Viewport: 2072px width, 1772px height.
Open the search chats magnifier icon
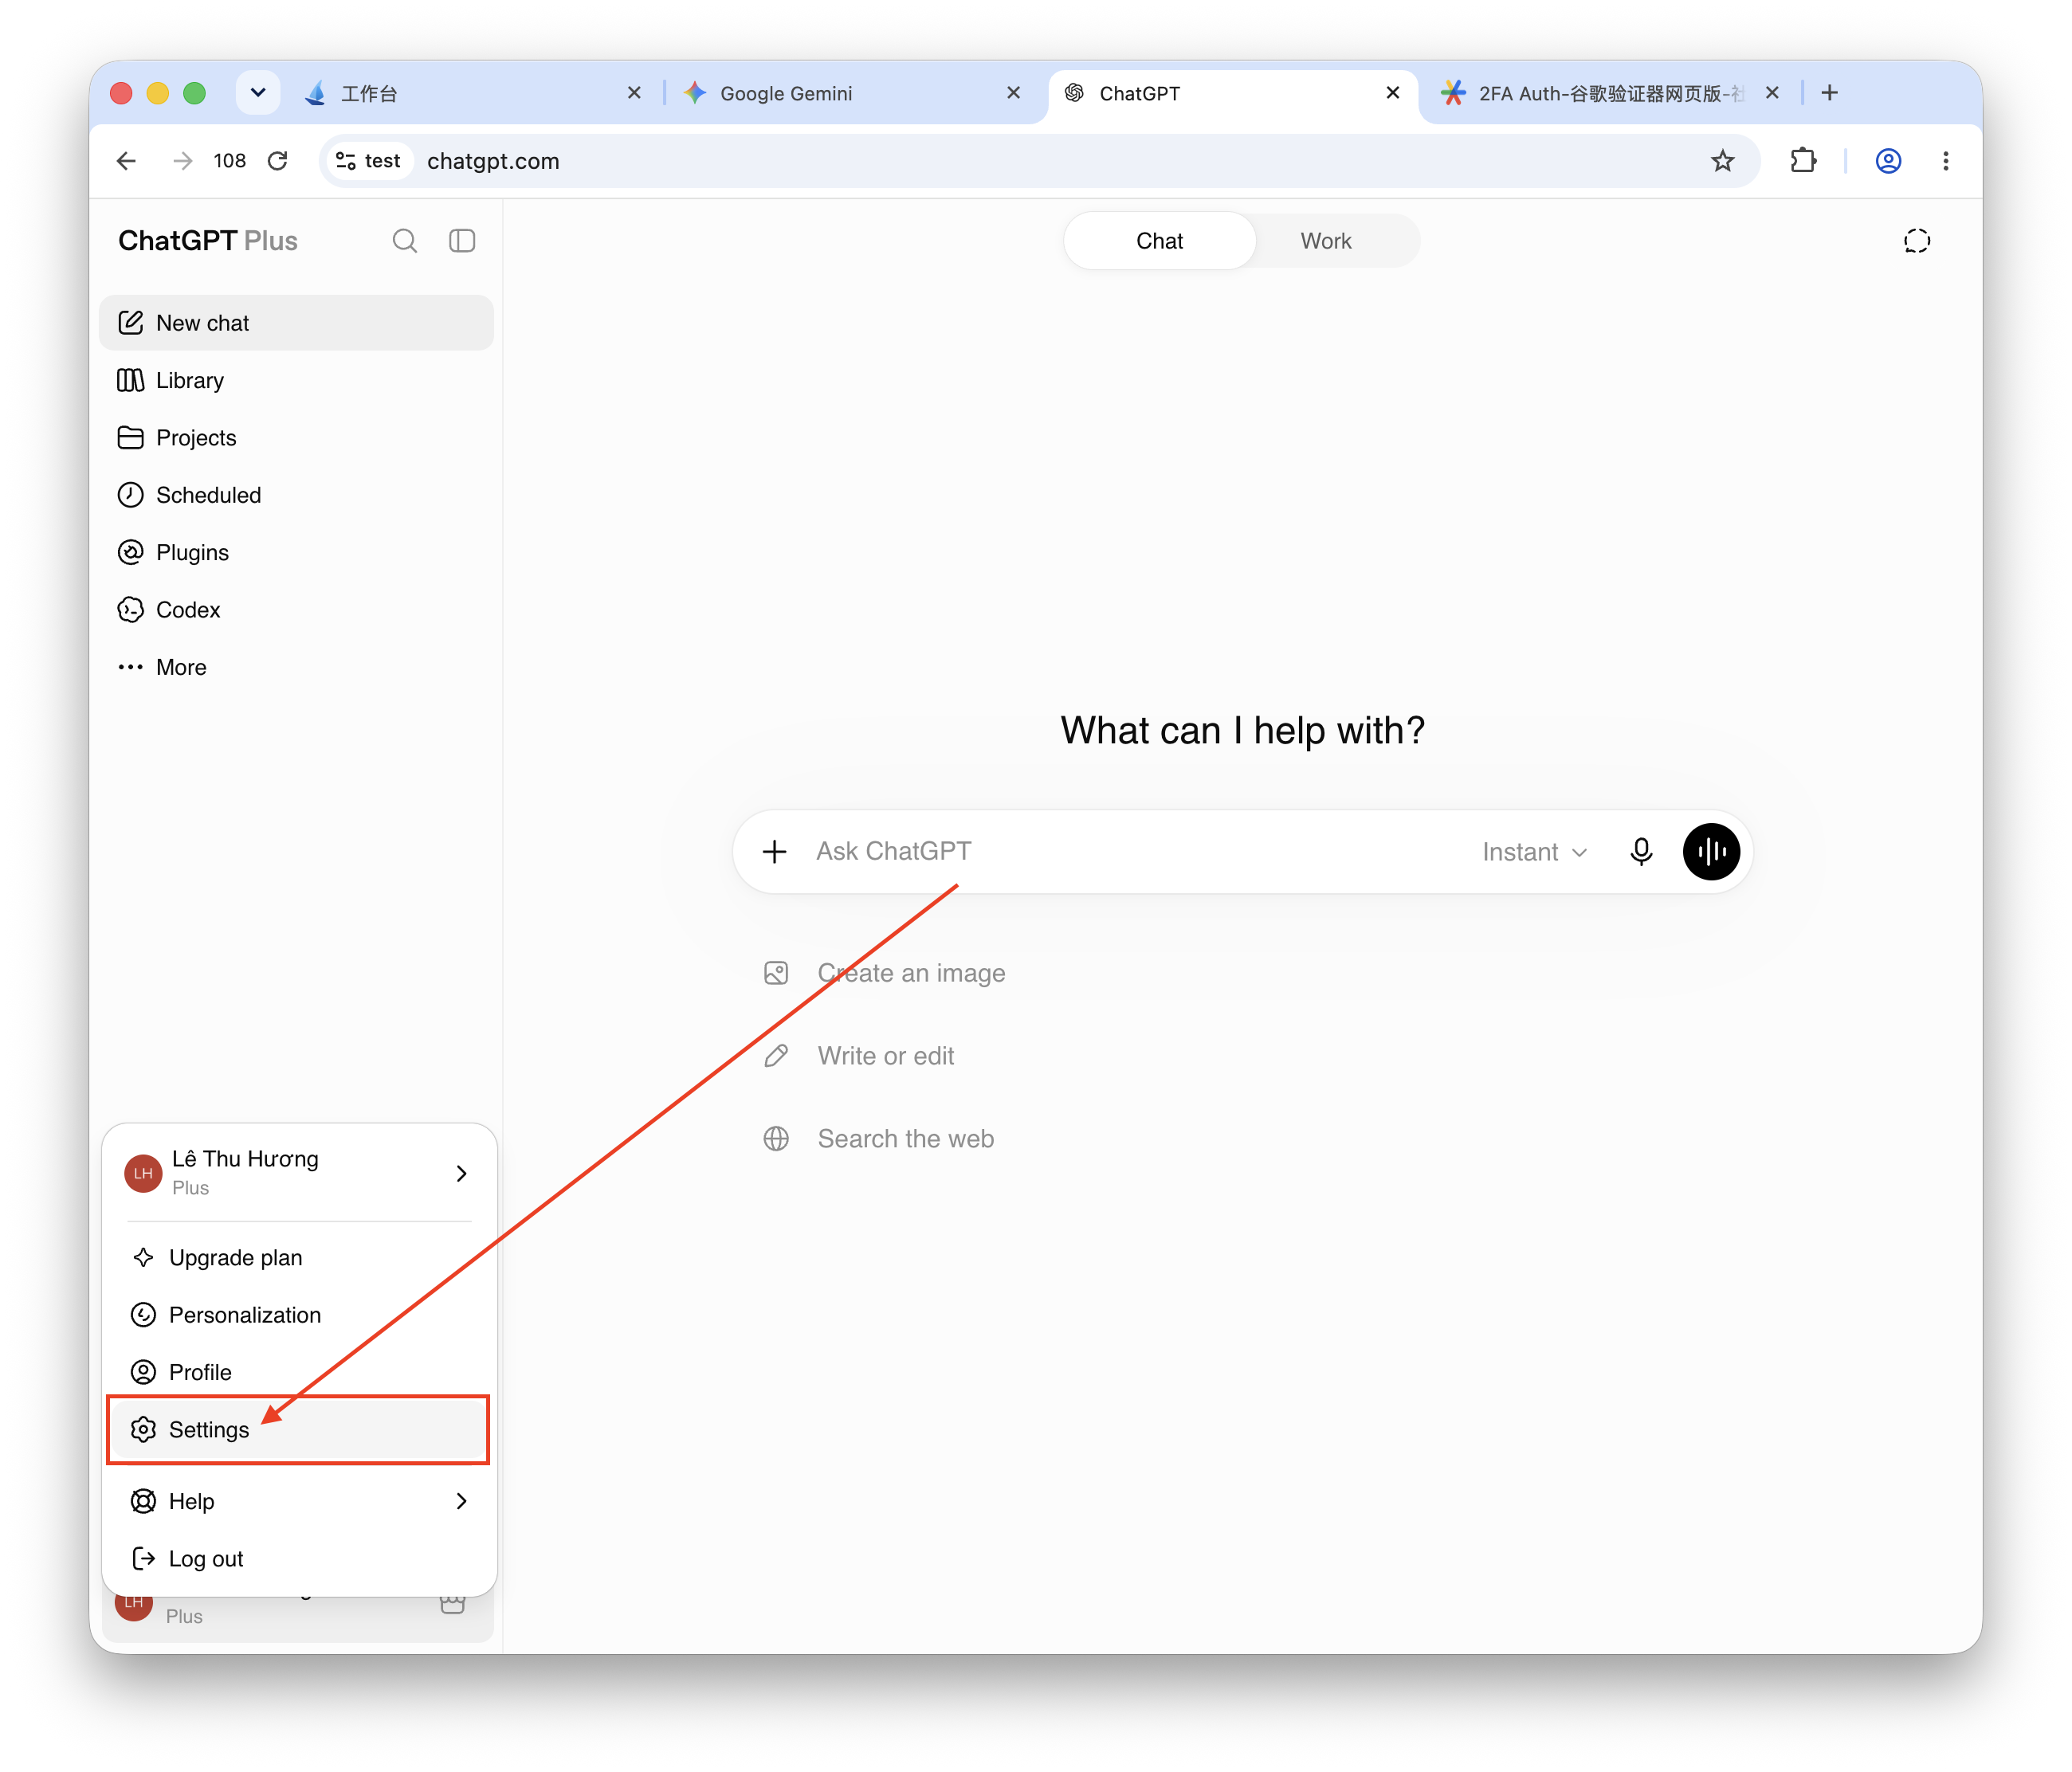(404, 241)
